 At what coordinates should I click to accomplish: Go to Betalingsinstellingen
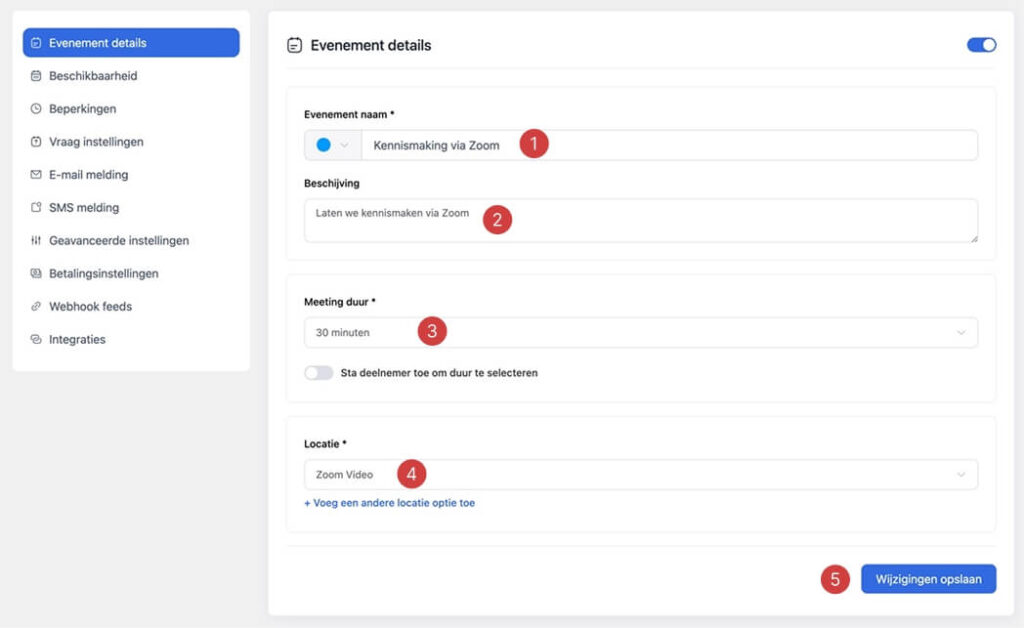pos(131,274)
